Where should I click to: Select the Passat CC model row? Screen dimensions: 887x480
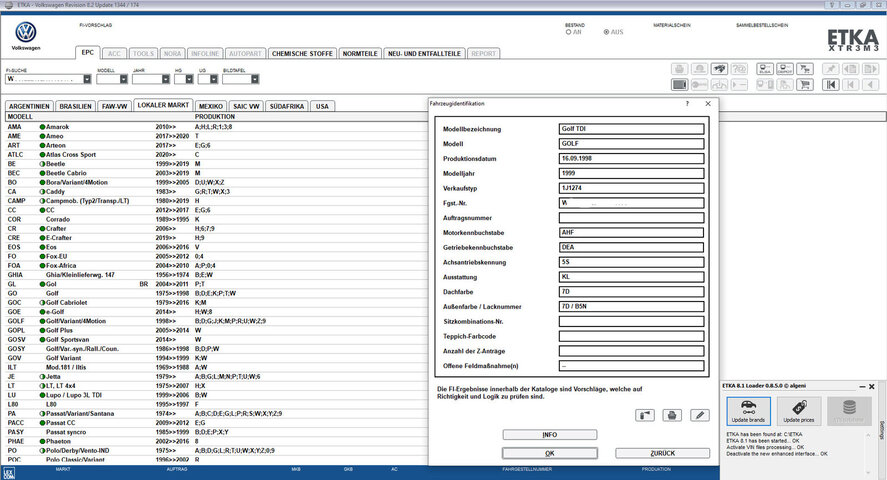pos(215,423)
